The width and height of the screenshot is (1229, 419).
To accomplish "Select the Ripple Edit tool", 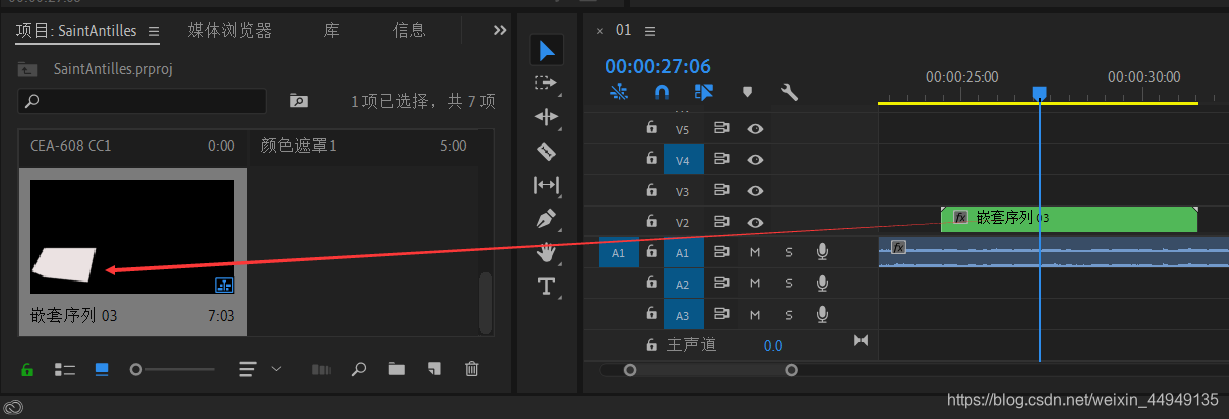I will point(546,117).
